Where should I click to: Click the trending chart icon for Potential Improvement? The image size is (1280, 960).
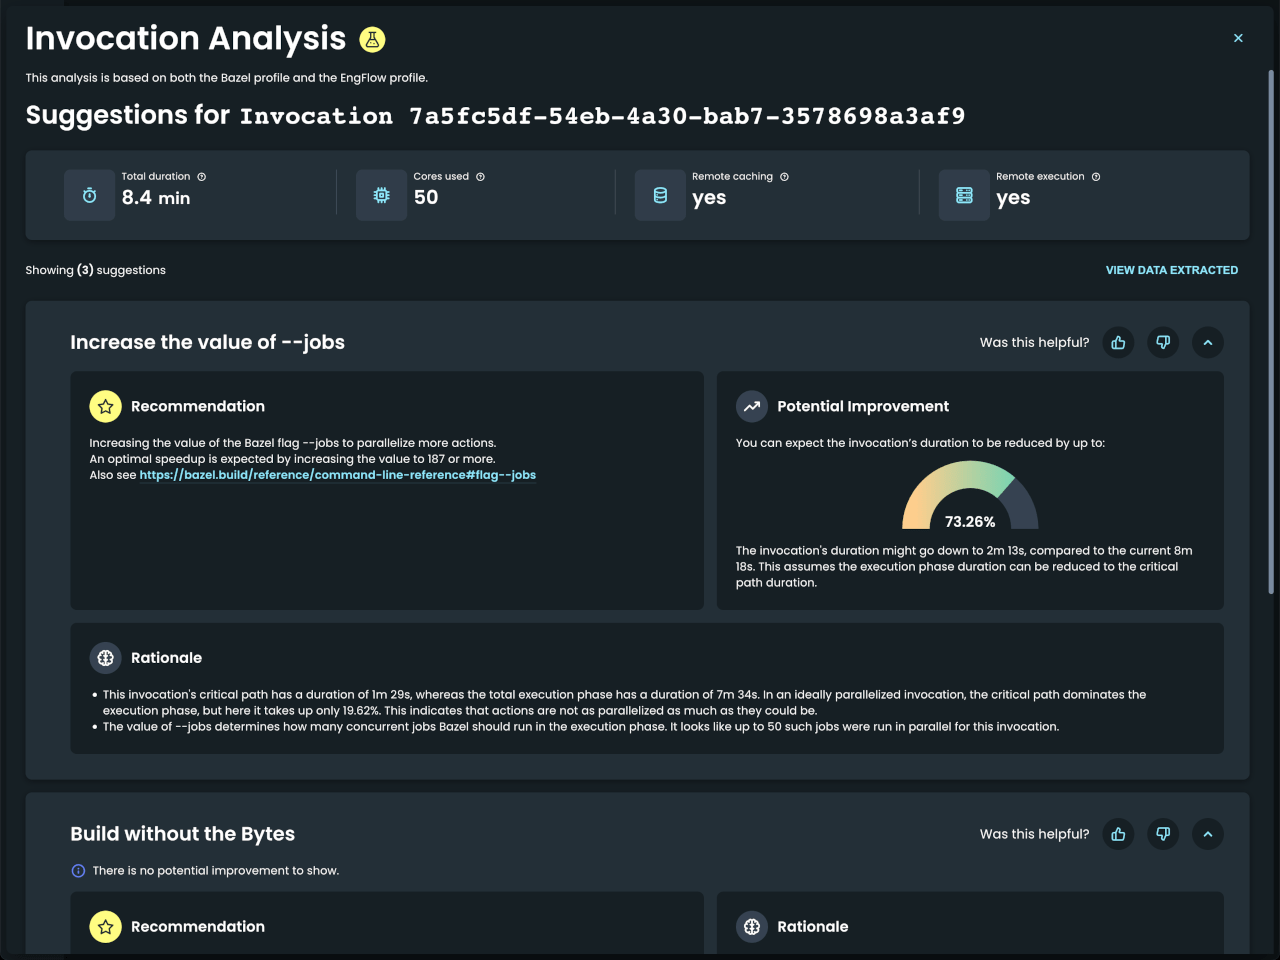pyautogui.click(x=751, y=406)
